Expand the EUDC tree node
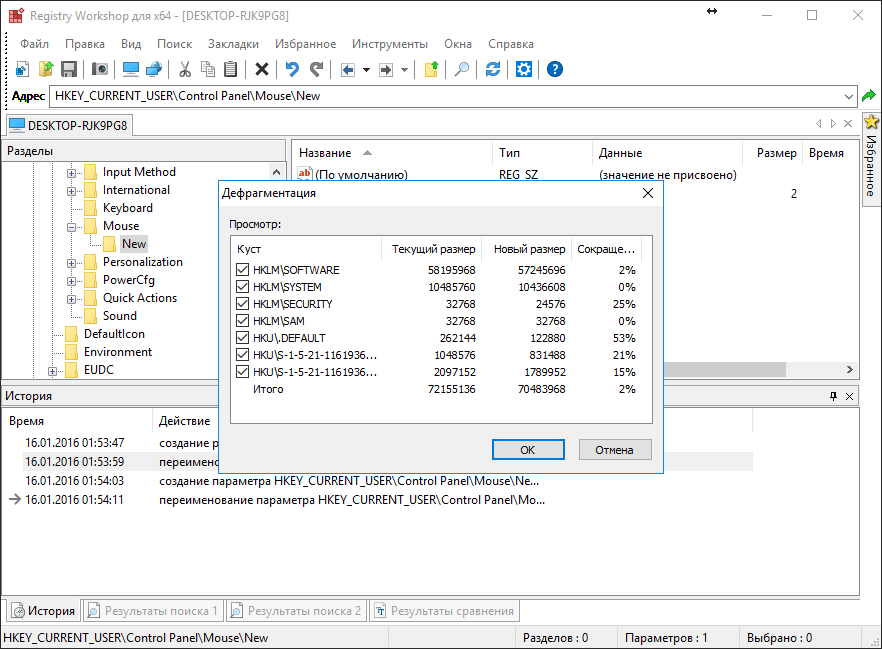This screenshot has height=649, width=882. [x=52, y=371]
